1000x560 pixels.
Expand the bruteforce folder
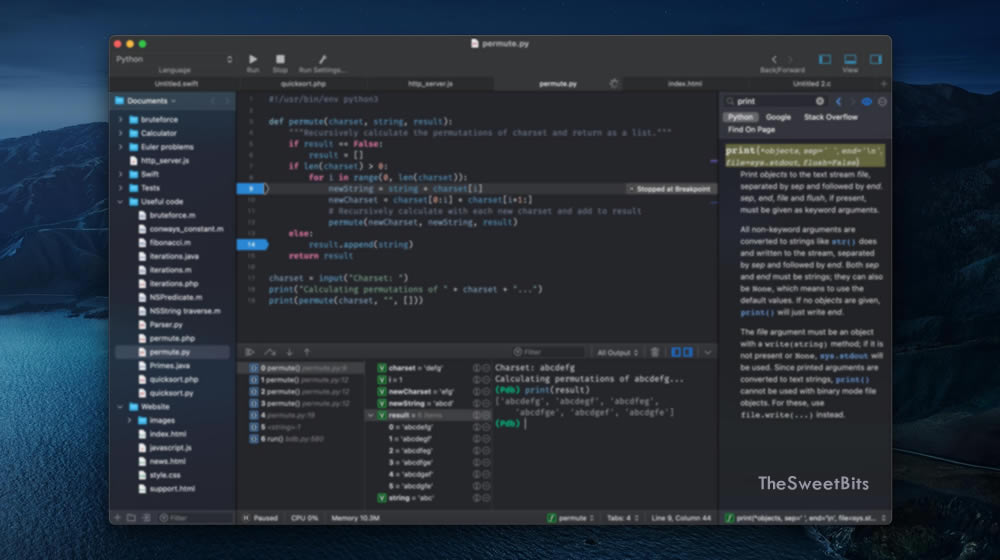(121, 119)
